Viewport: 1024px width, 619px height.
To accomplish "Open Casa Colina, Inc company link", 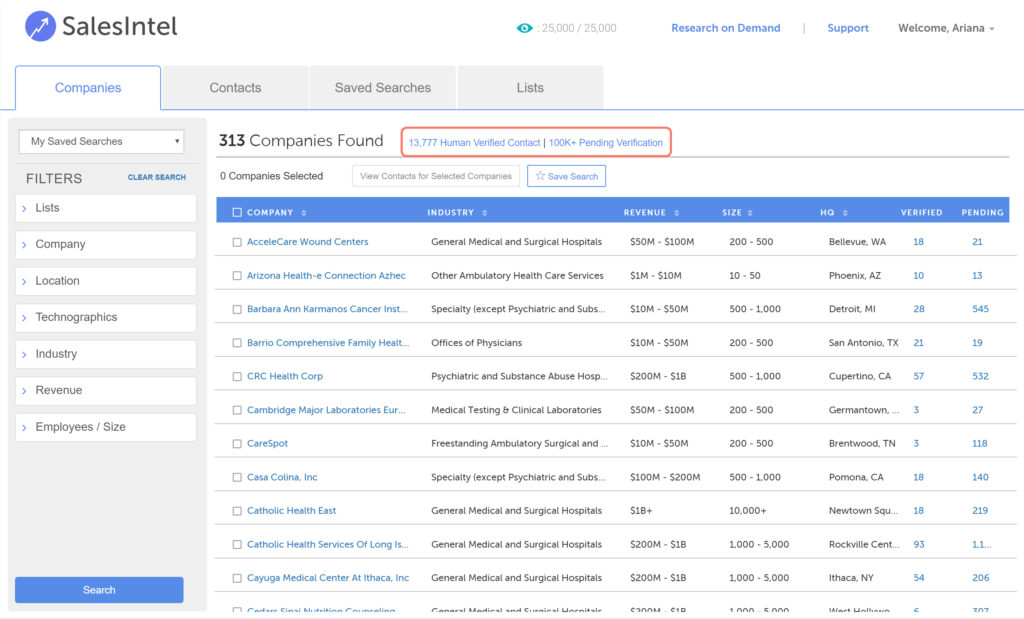I will coord(282,477).
